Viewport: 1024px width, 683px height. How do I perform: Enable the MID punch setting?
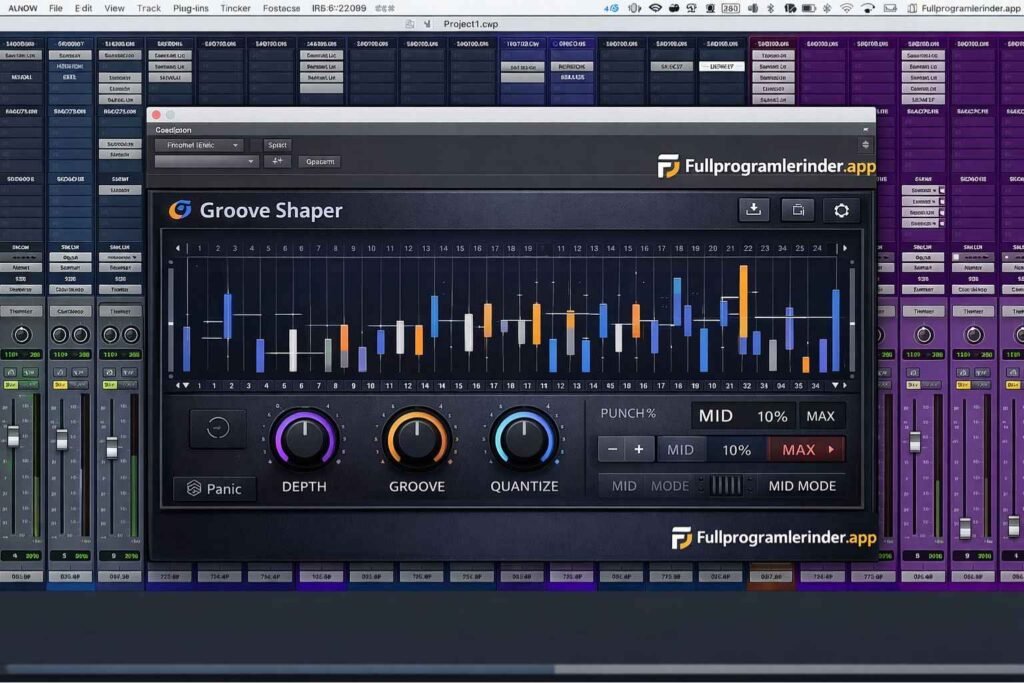pyautogui.click(x=680, y=449)
